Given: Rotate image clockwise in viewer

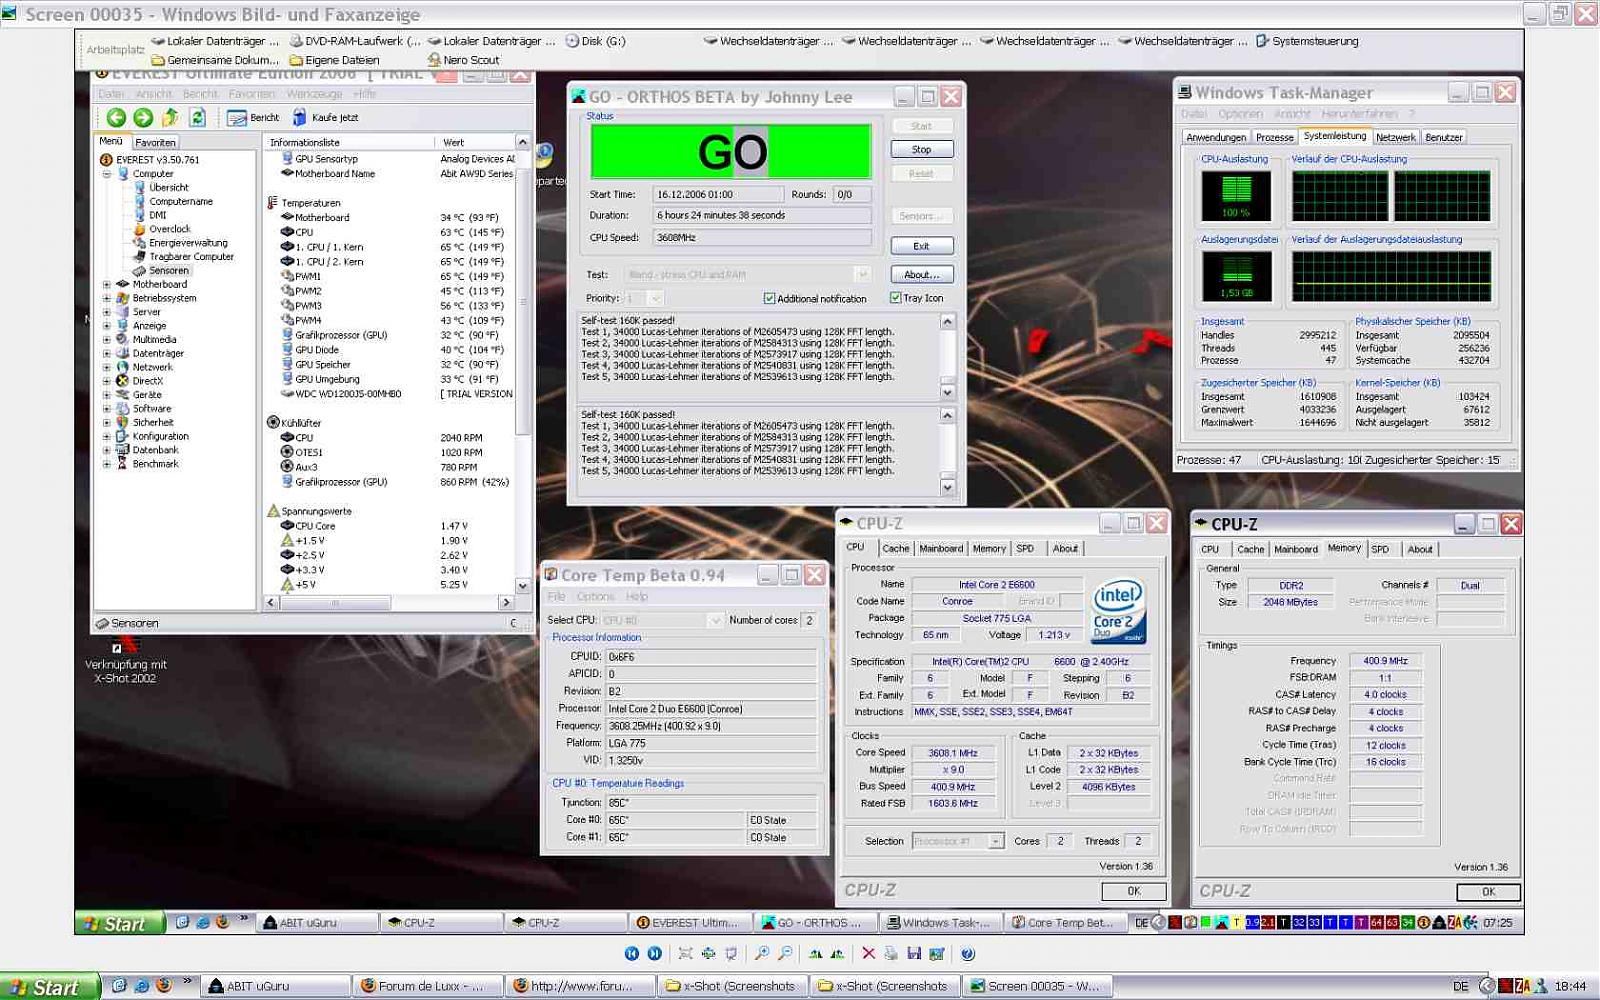Looking at the screenshot, I should click(815, 953).
